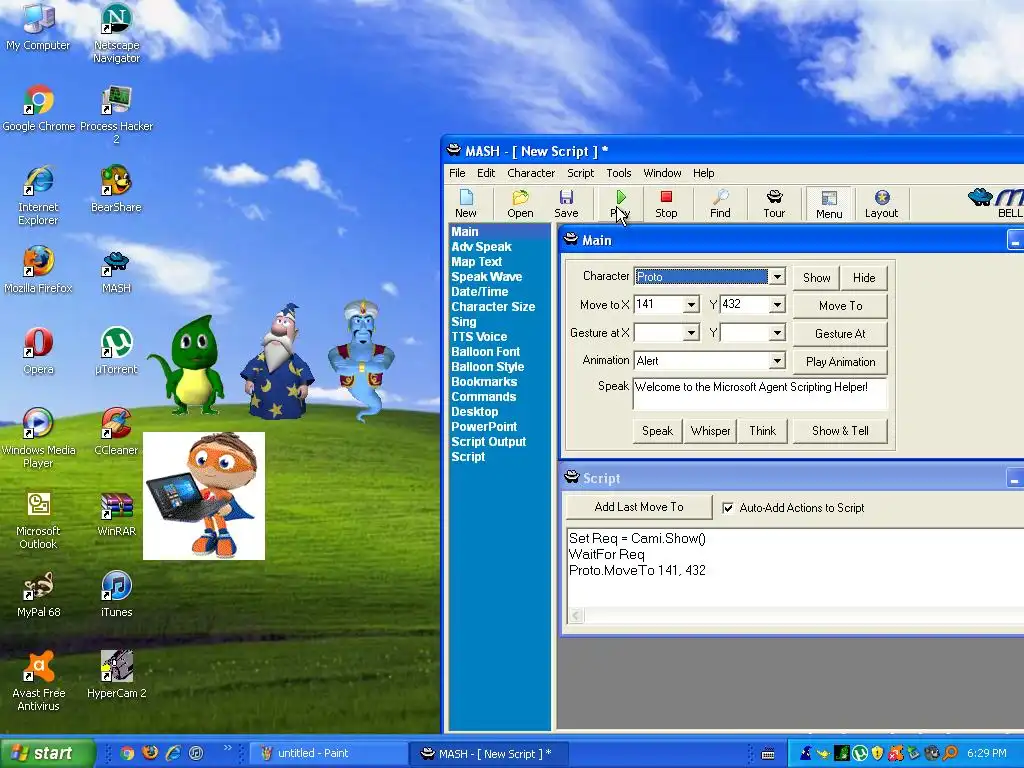This screenshot has height=768, width=1024.
Task: Click the Move To button
Action: [x=840, y=306]
